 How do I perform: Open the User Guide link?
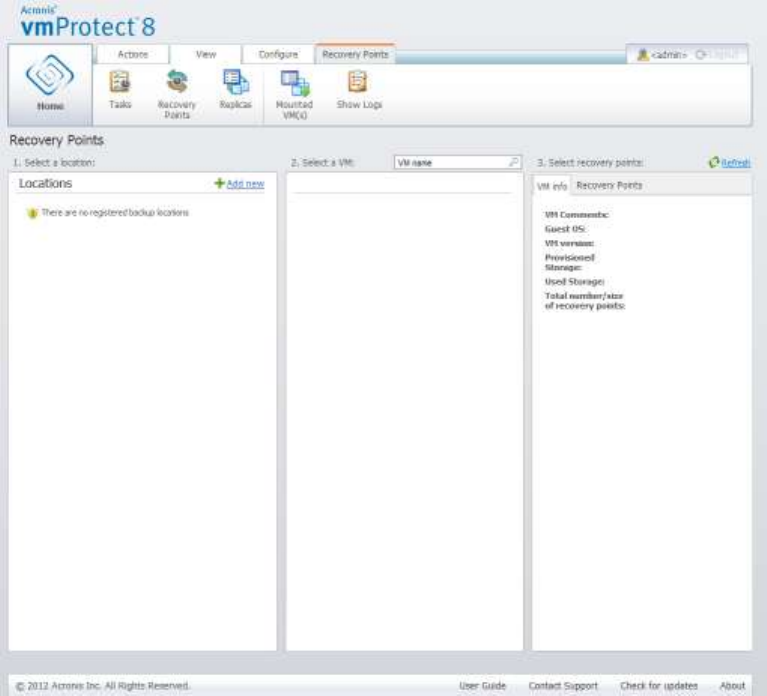482,686
